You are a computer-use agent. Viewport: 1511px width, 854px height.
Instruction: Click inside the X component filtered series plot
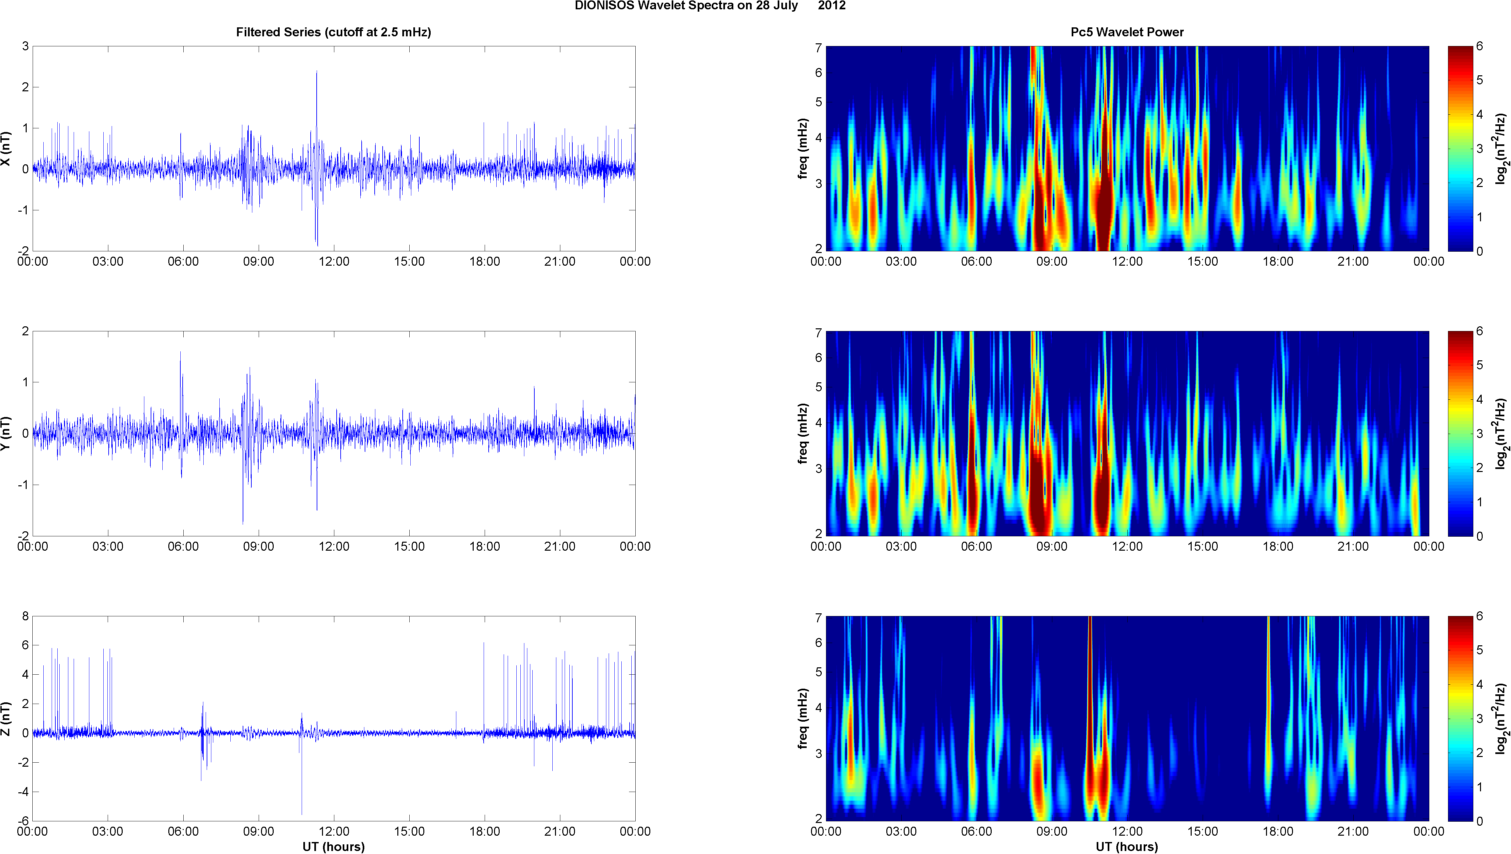coord(334,148)
